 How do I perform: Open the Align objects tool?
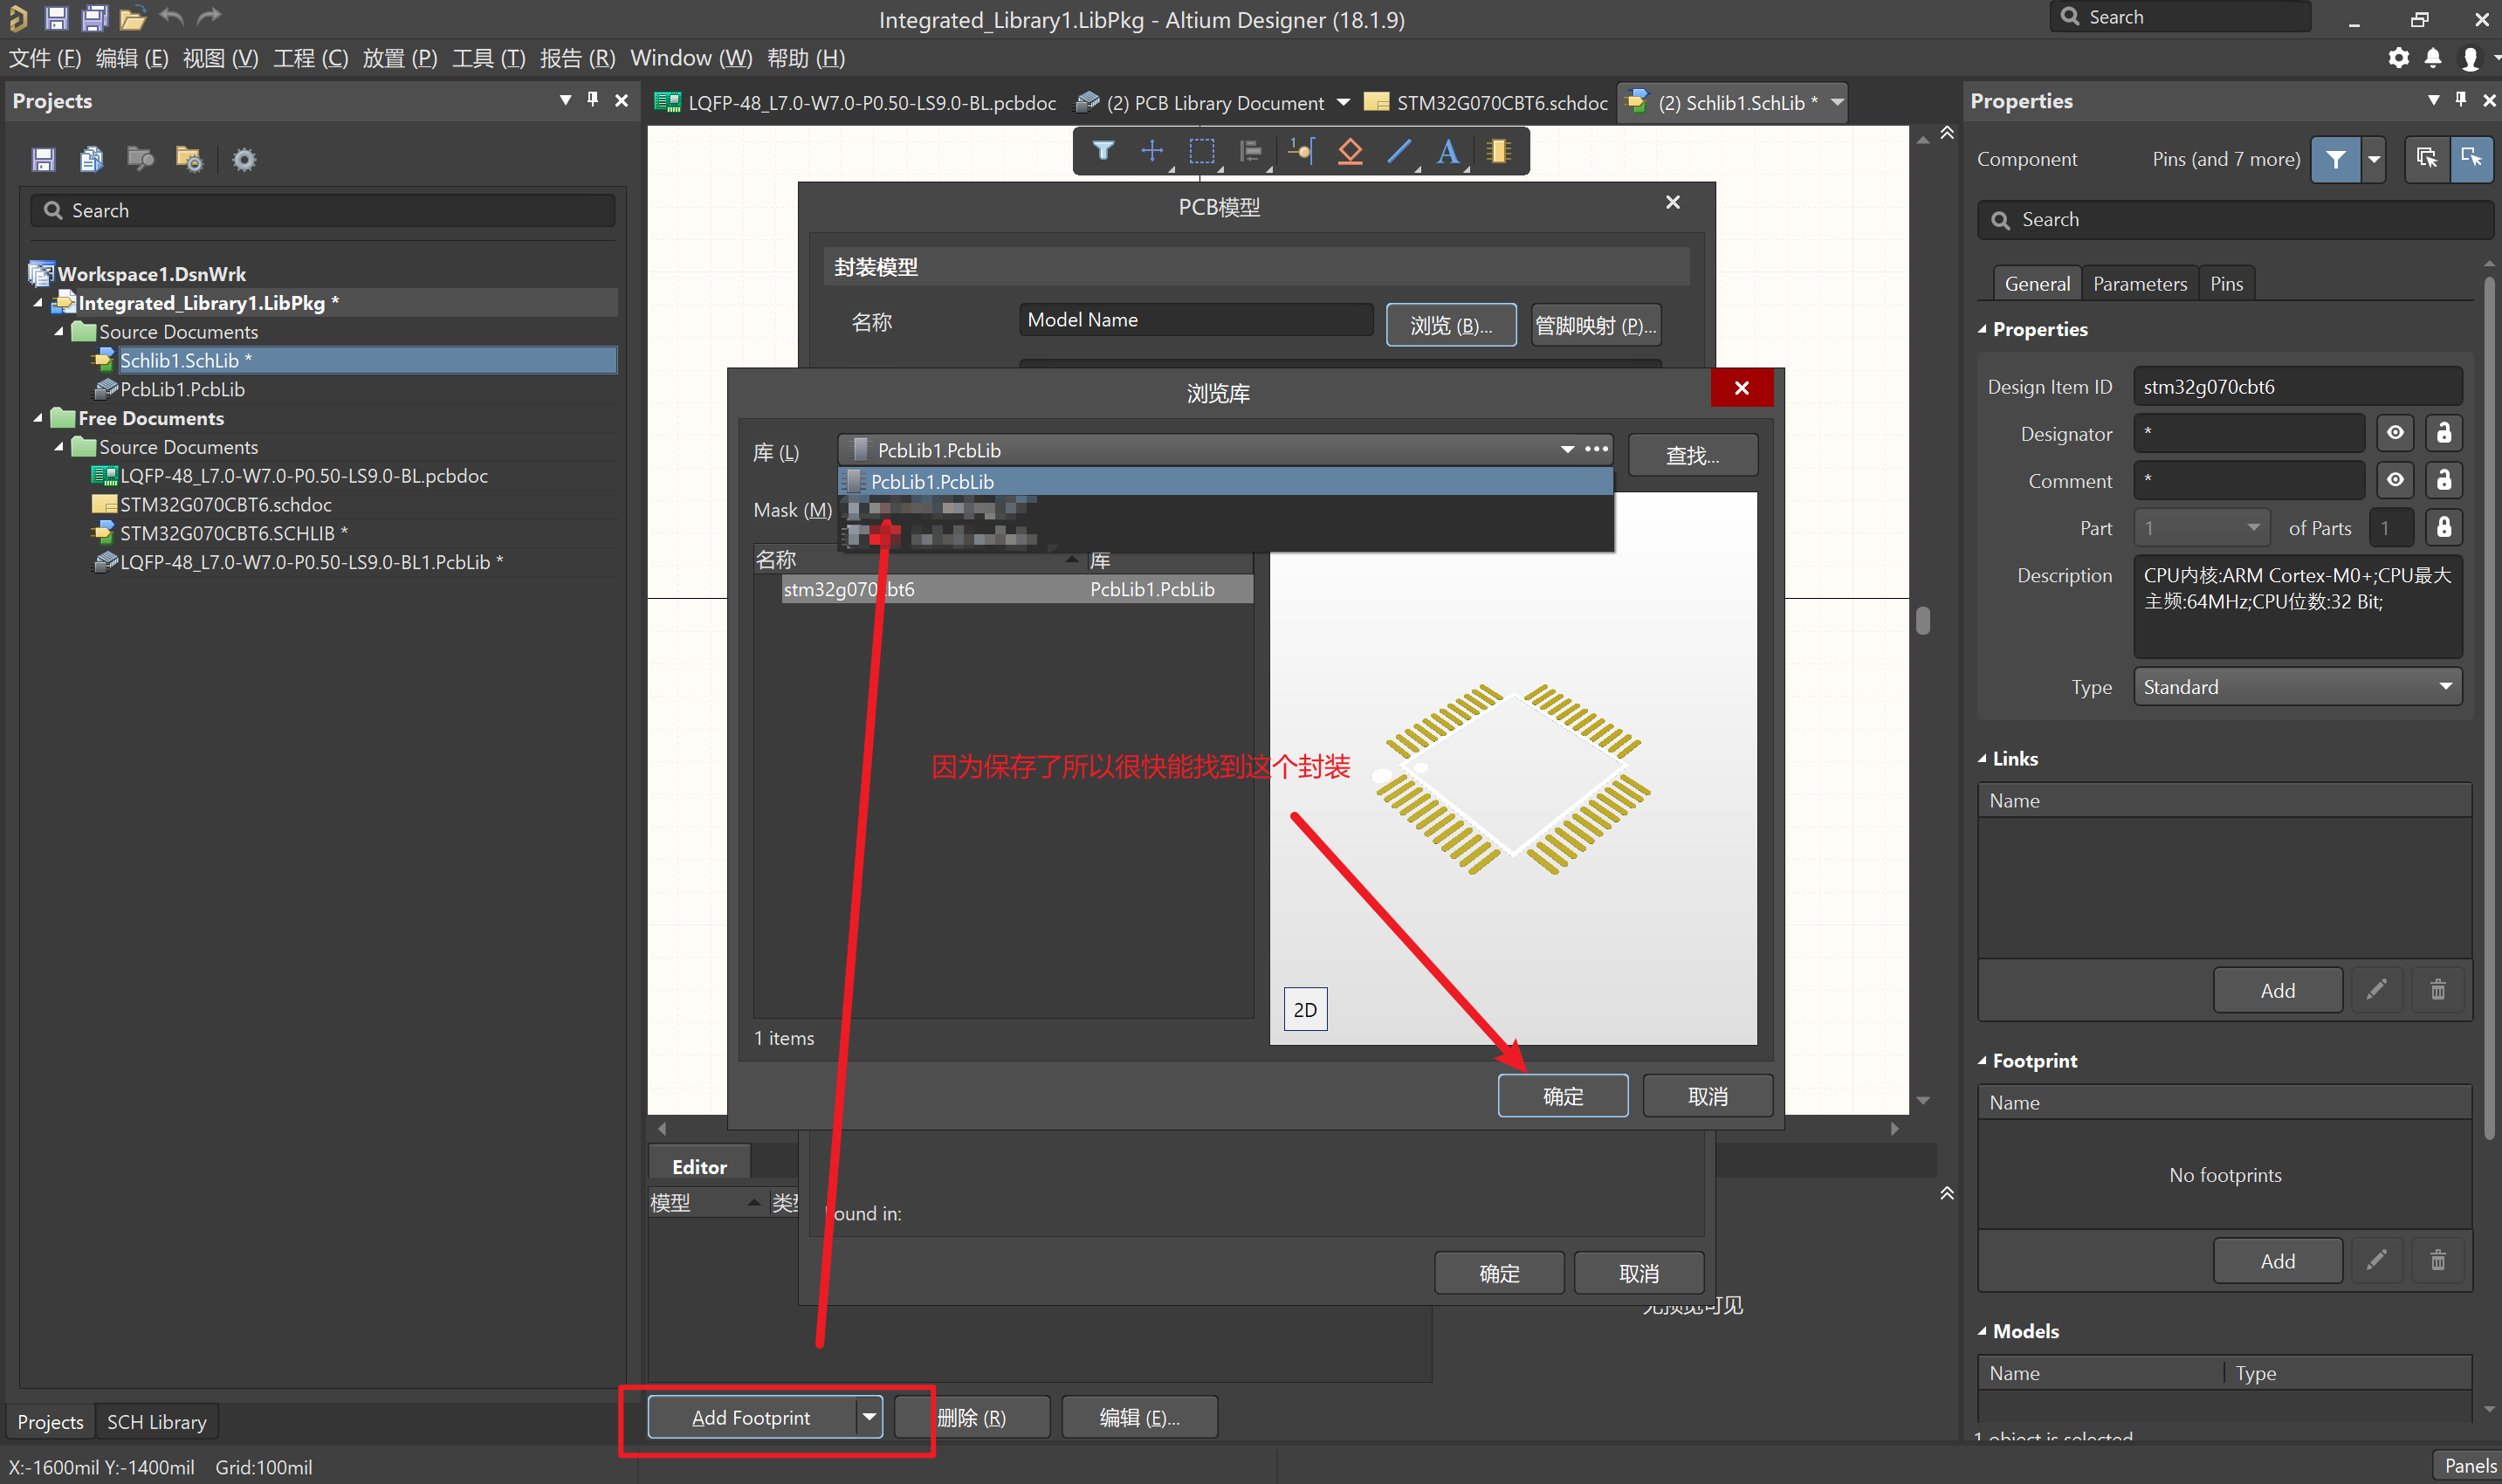coord(1250,151)
